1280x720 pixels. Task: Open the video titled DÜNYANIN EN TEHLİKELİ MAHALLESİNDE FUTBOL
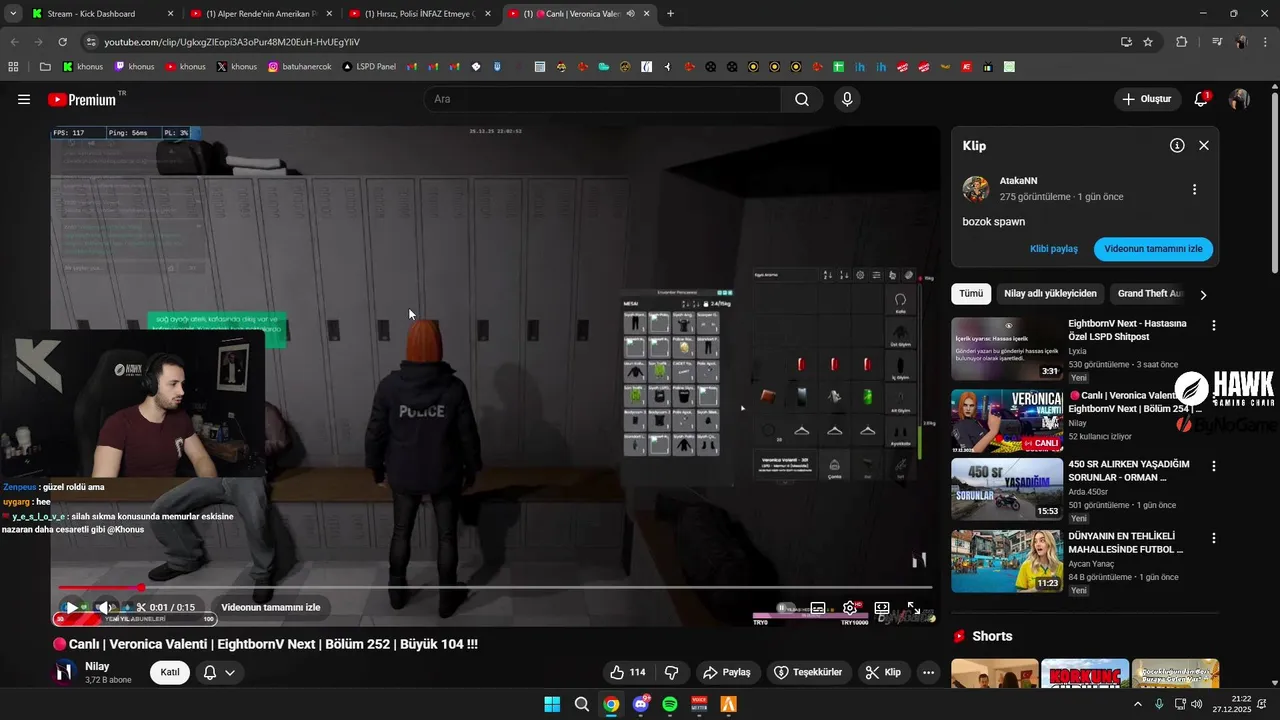[1126, 543]
